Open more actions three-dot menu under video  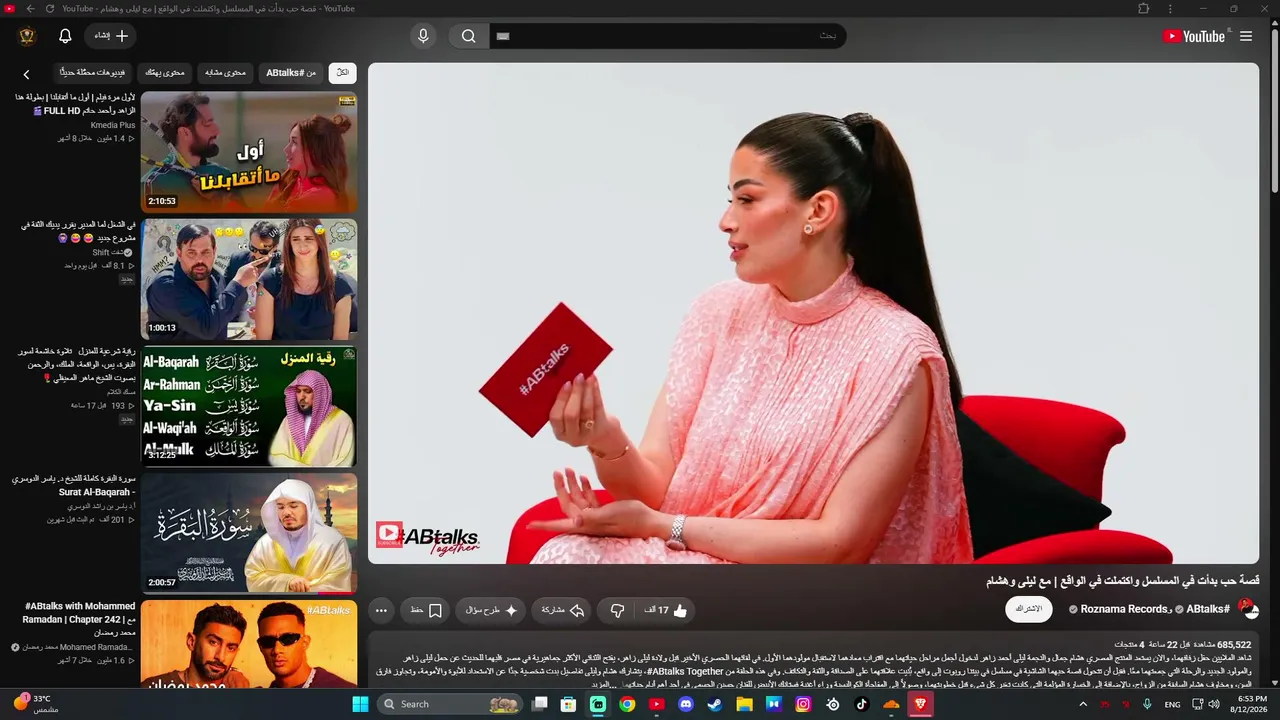381,610
